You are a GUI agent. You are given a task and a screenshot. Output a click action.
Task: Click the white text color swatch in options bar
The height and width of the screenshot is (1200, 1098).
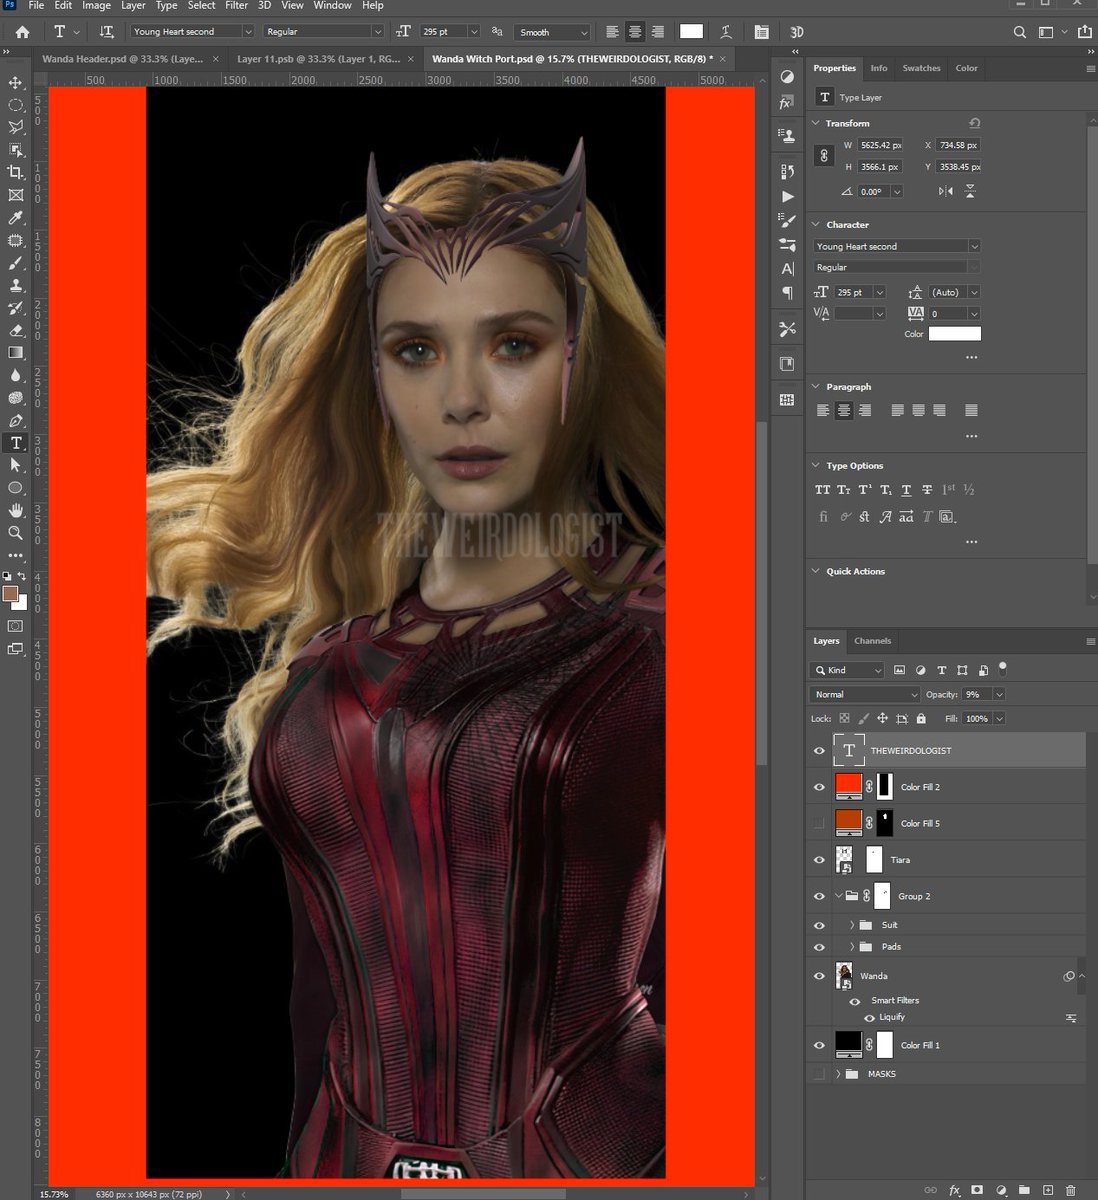692,32
